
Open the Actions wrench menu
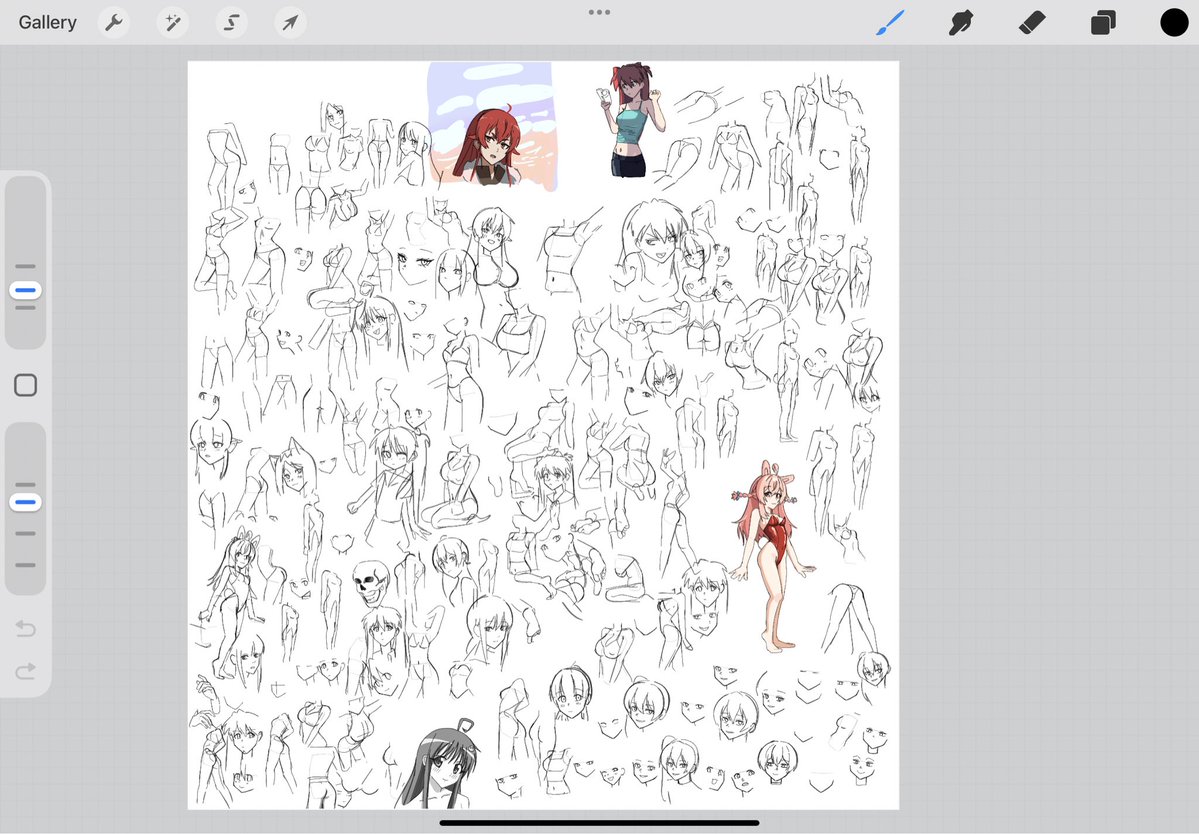tap(114, 23)
